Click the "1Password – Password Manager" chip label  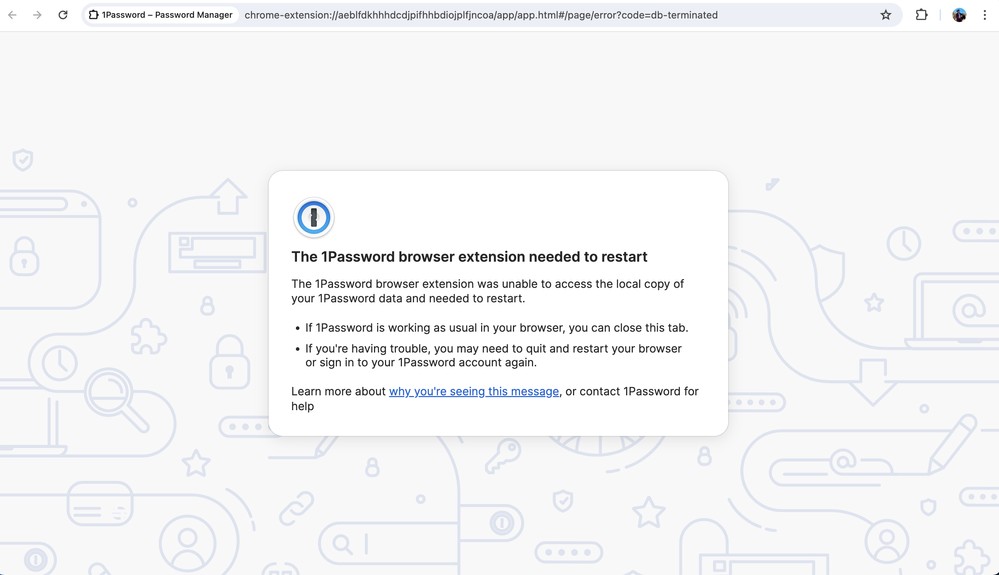167,15
